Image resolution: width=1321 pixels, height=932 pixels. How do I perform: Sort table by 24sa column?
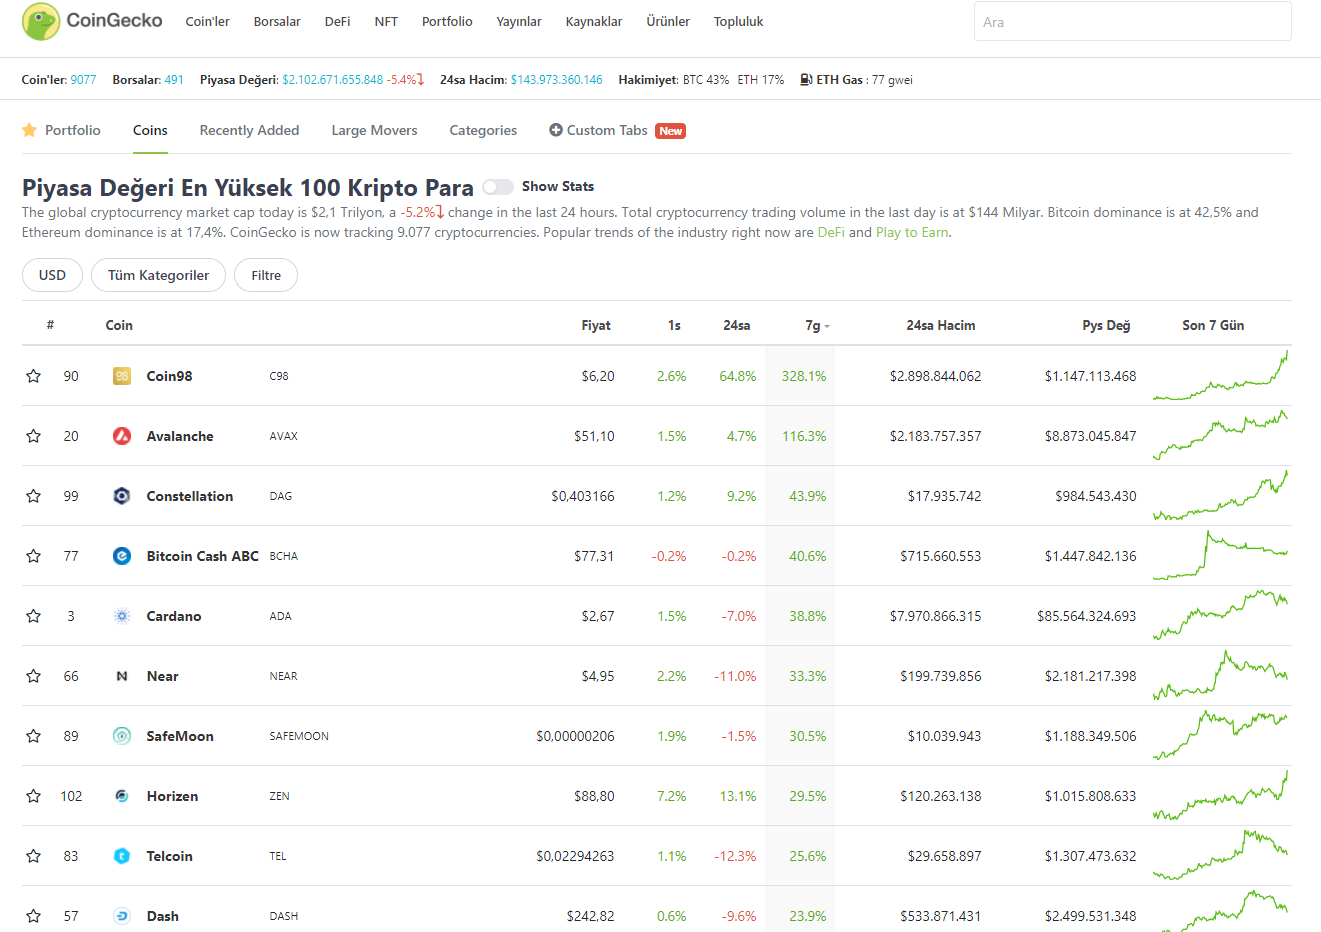click(x=737, y=325)
